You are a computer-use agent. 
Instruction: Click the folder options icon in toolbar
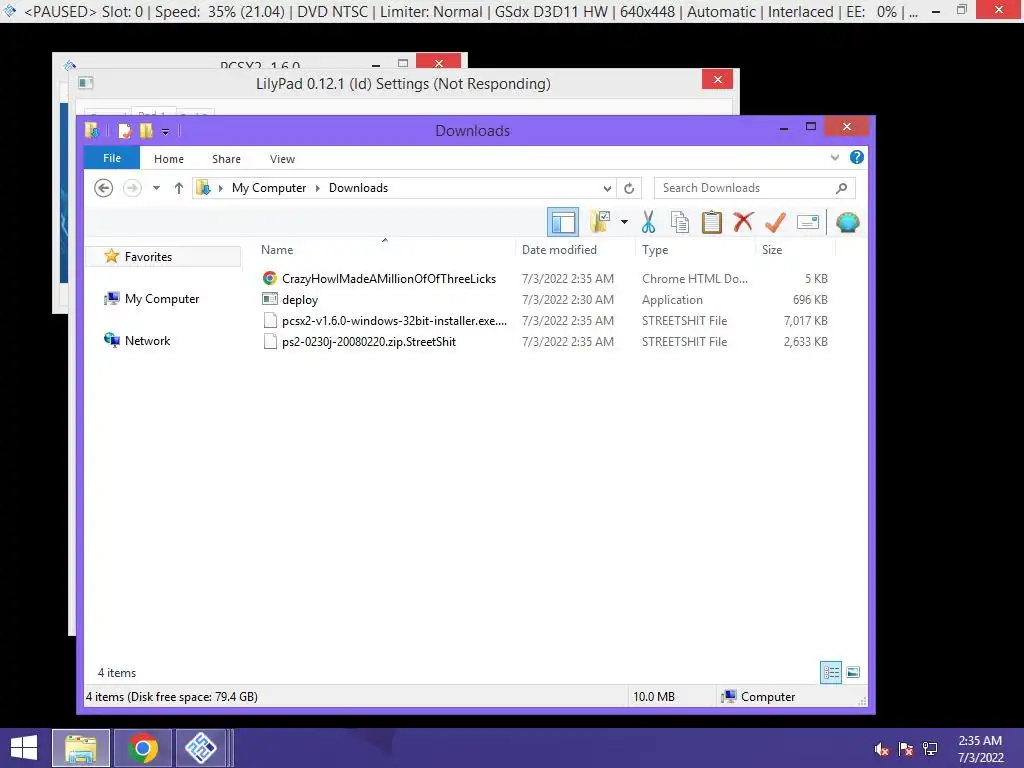coord(600,222)
